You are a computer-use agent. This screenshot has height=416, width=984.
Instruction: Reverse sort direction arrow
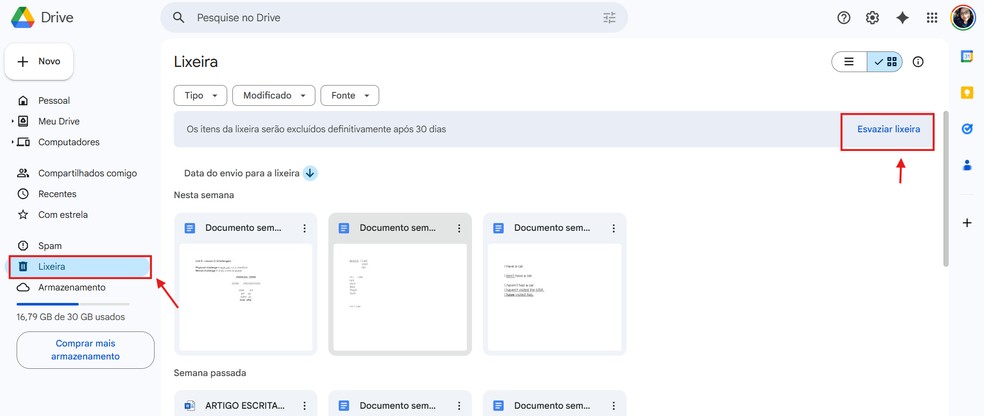click(x=310, y=173)
